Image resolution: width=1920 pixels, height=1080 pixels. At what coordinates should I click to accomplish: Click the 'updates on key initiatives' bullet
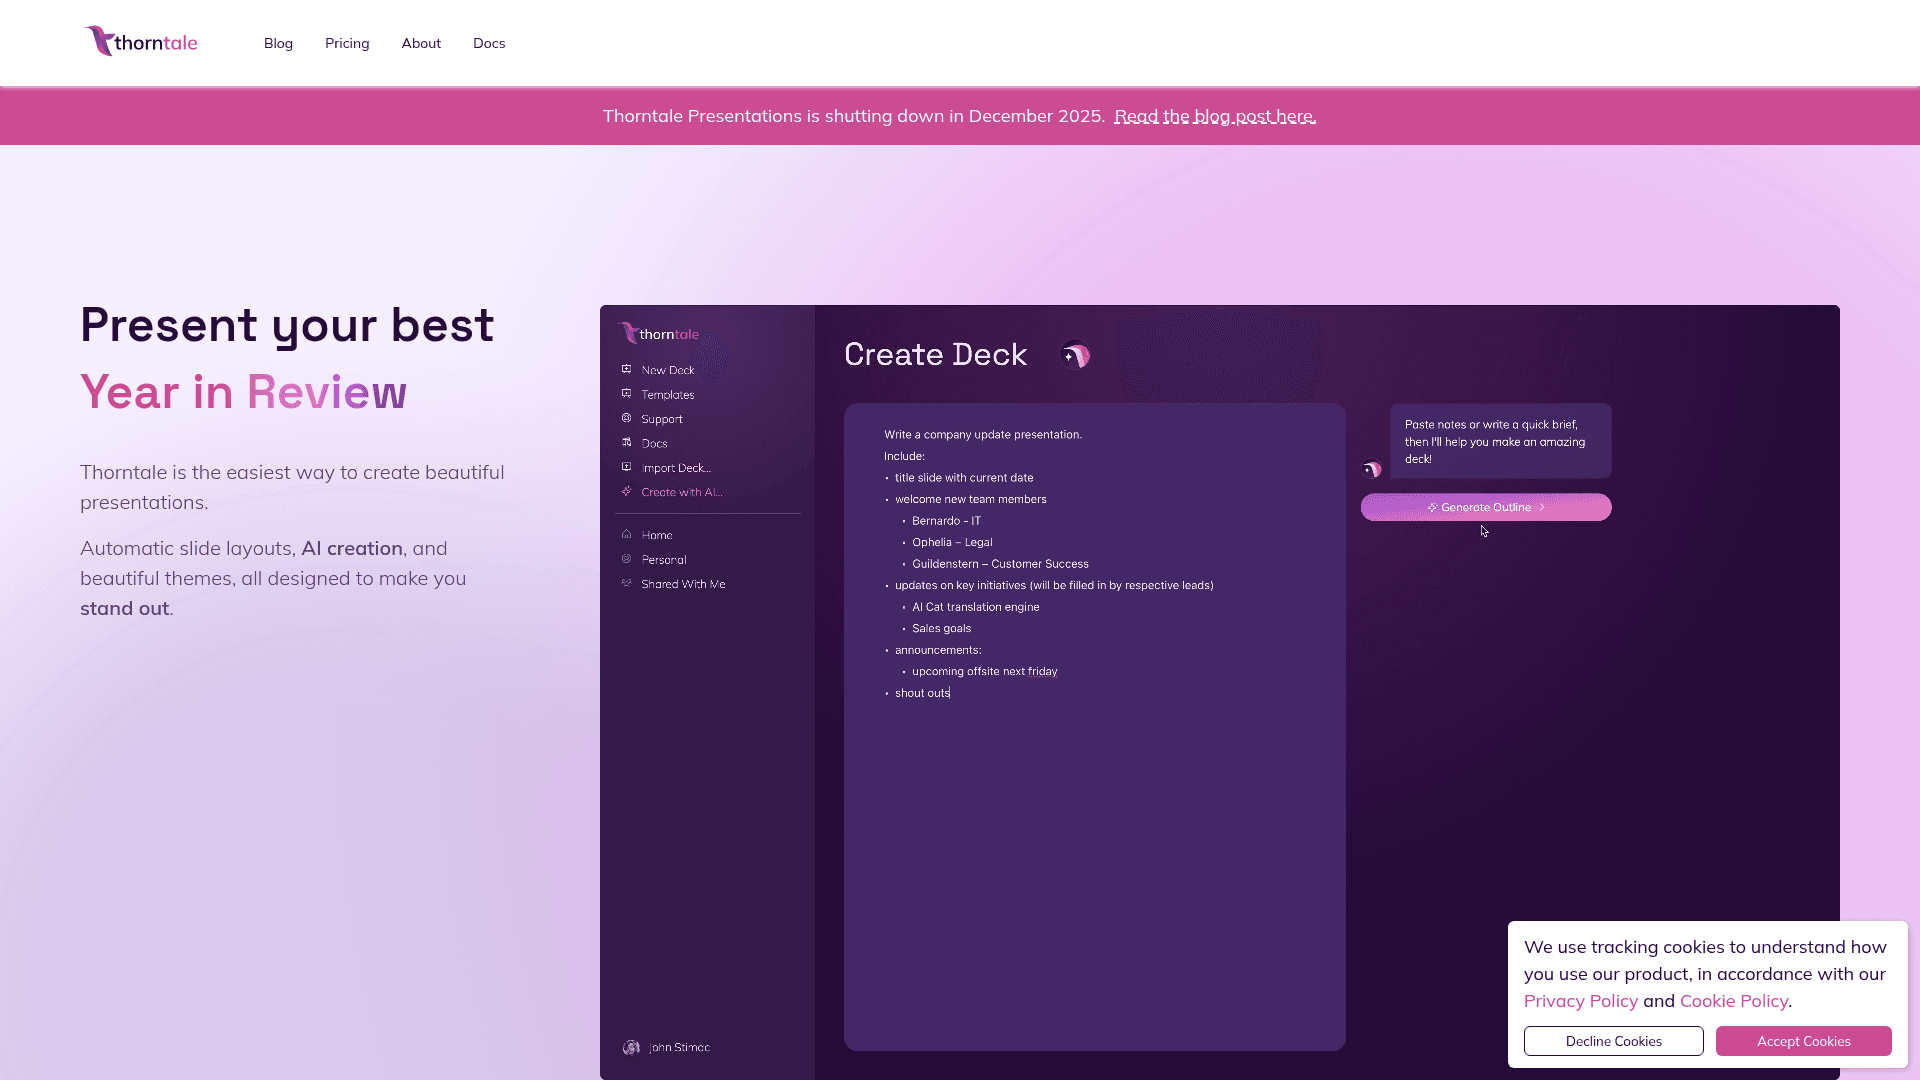click(x=1054, y=586)
